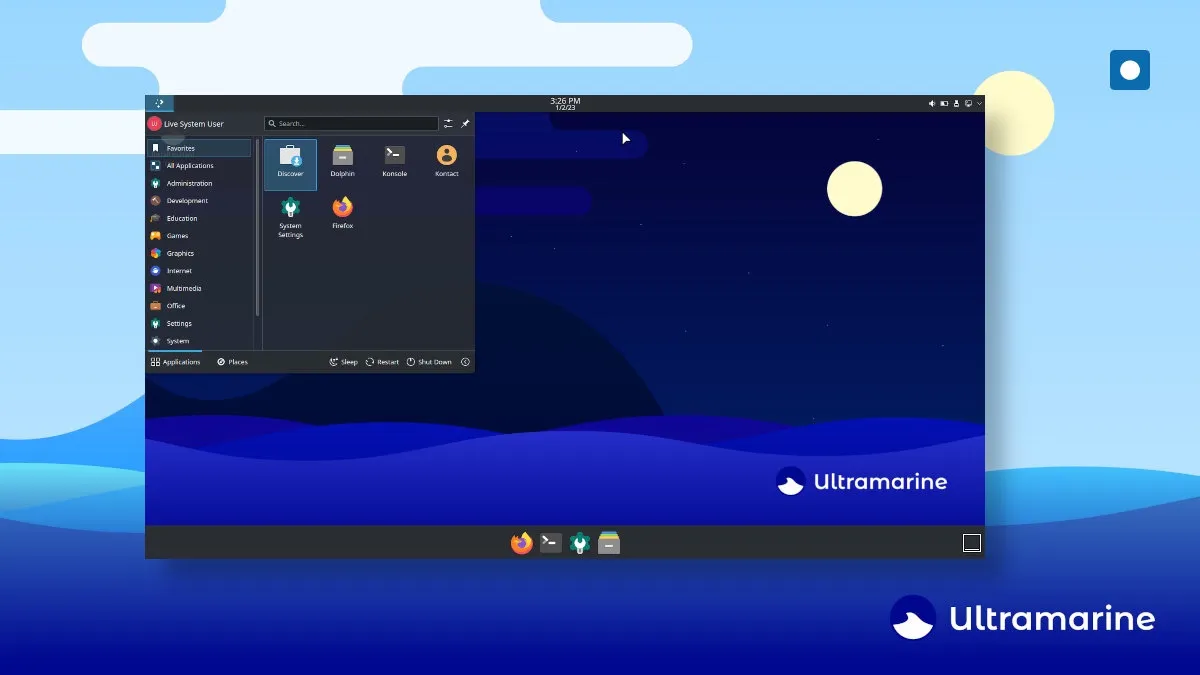Screen dimensions: 1200x675
Task: Open the clipboard icon in the system tray
Action: tap(957, 104)
